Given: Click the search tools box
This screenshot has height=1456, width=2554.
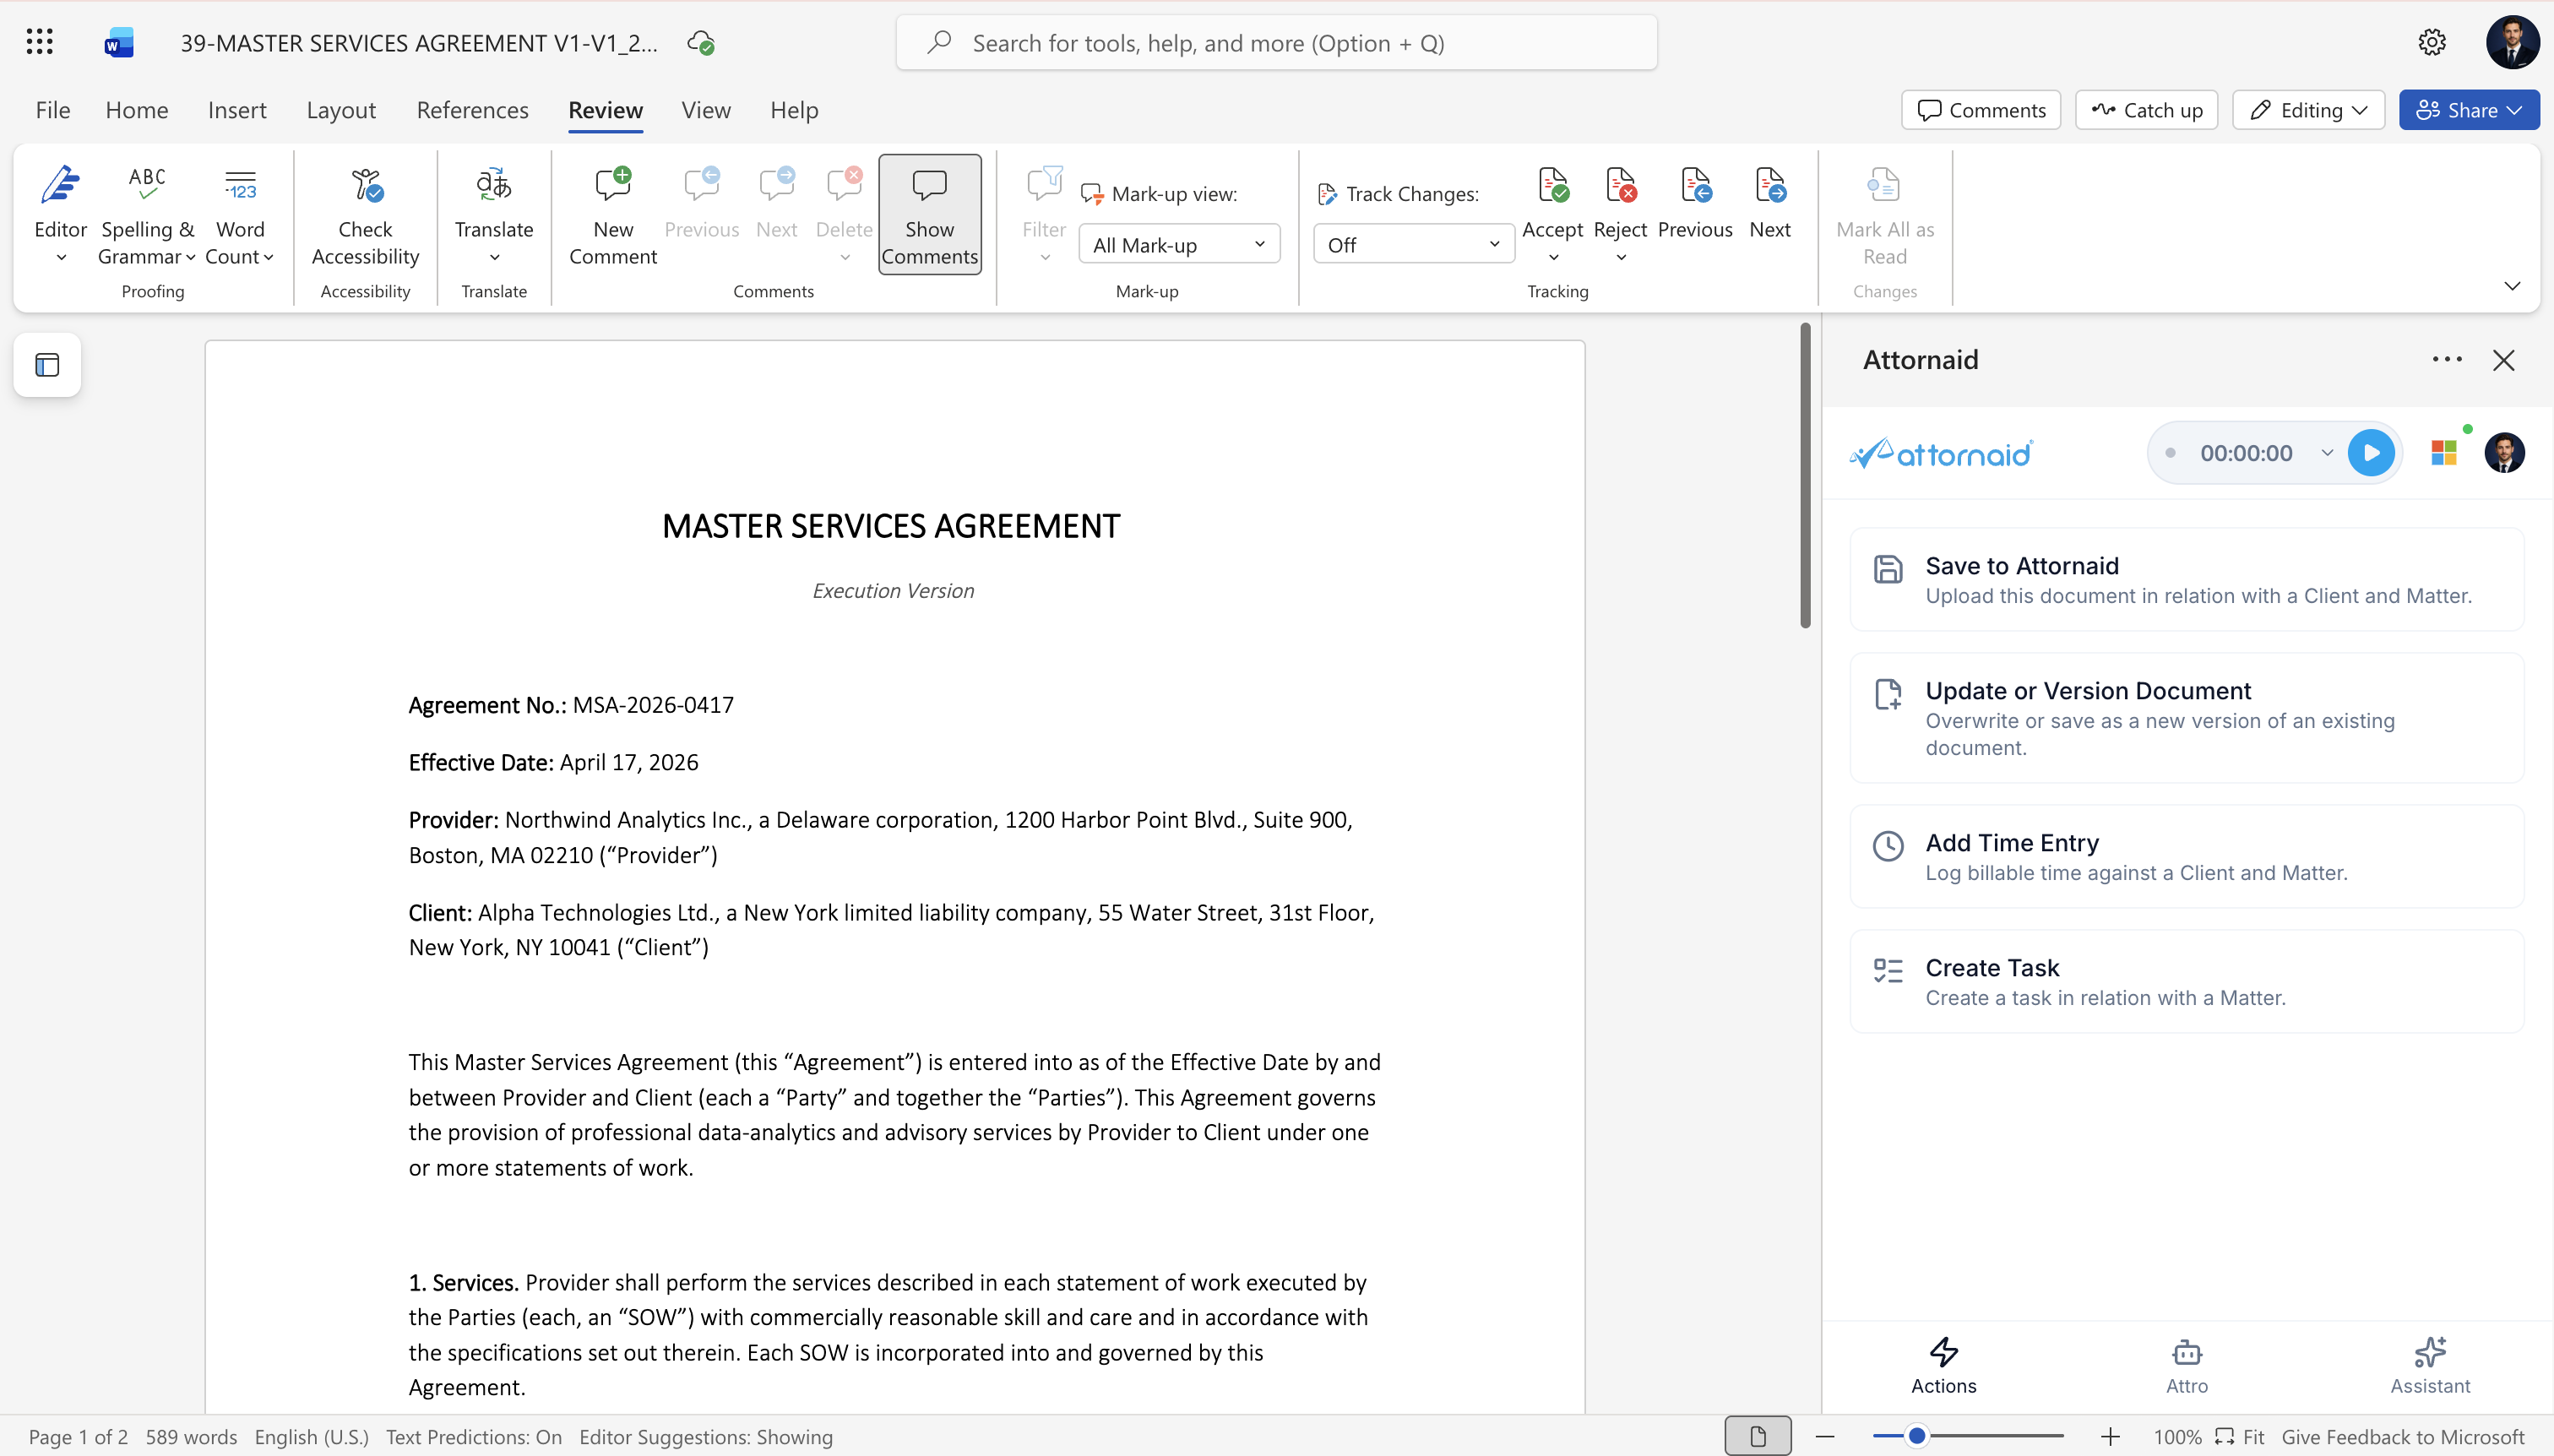Looking at the screenshot, I should click(1276, 43).
